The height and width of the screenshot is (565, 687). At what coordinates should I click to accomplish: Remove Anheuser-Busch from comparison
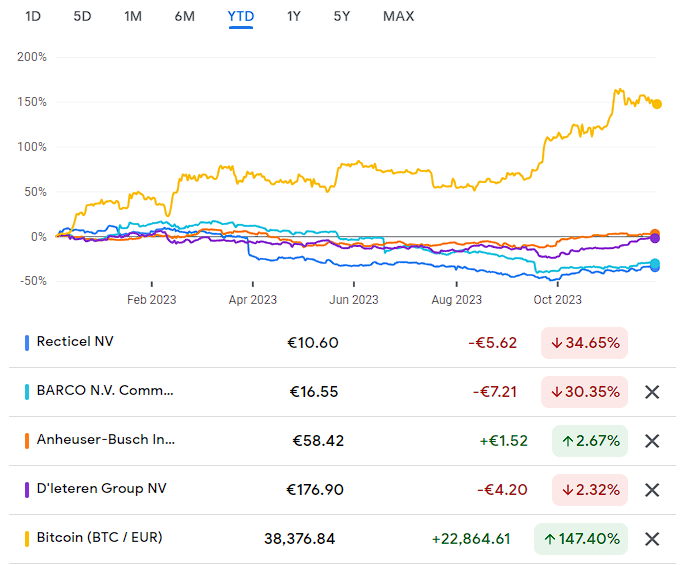[x=652, y=441]
